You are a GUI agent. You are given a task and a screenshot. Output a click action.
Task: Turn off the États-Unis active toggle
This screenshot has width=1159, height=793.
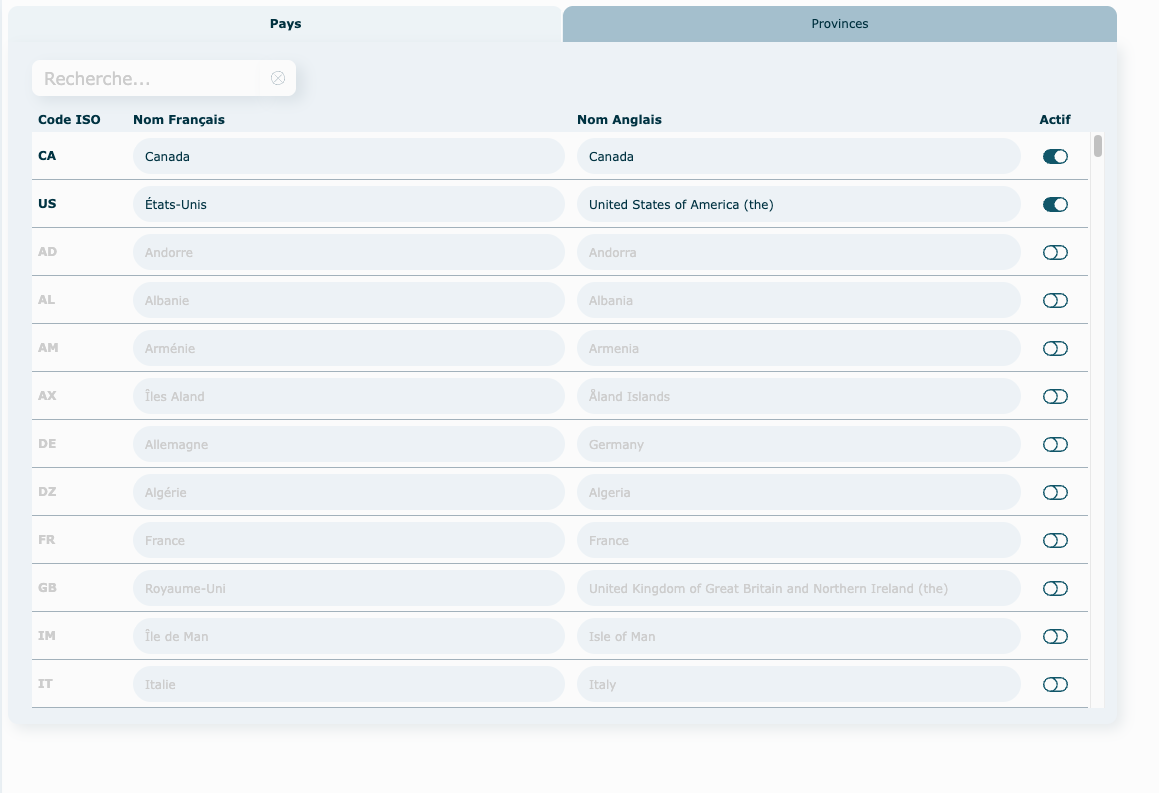pos(1055,205)
